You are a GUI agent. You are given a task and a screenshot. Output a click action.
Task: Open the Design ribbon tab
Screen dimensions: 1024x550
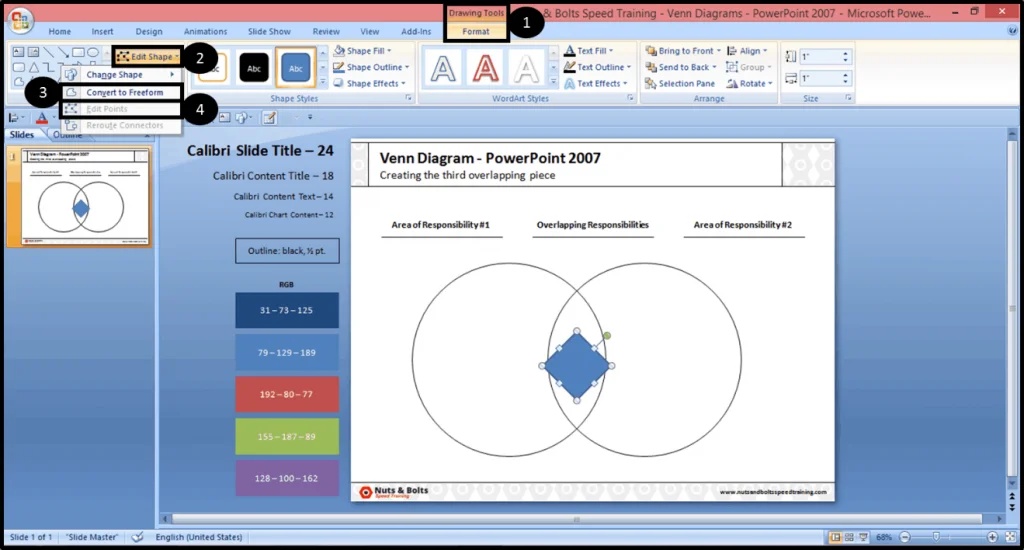click(x=149, y=31)
